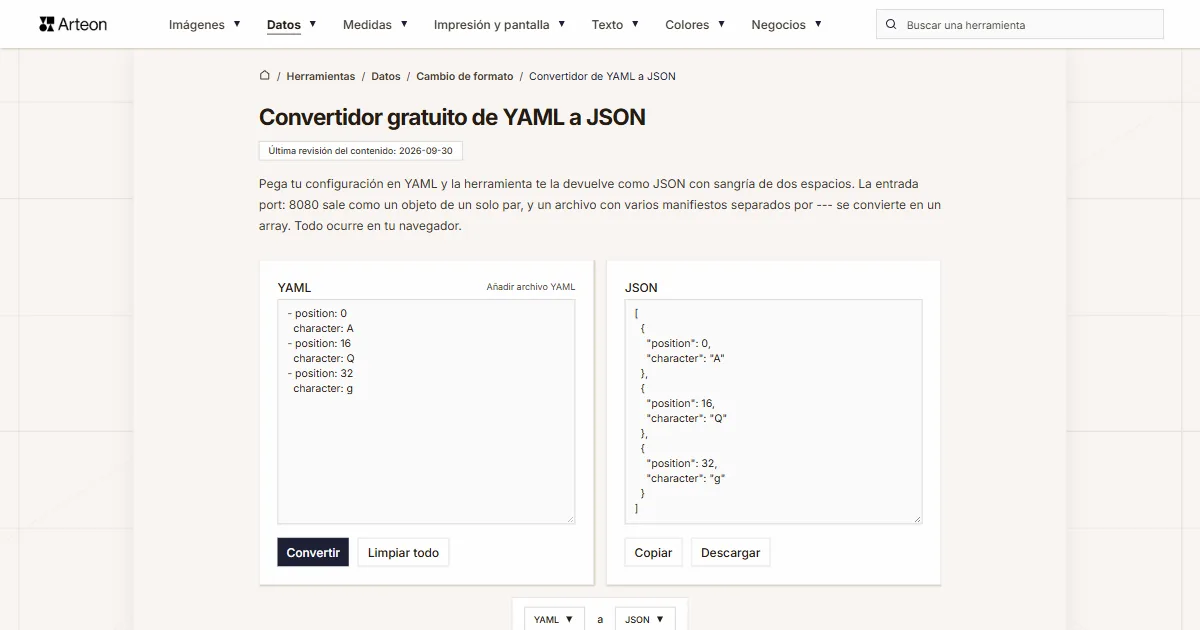This screenshot has height=630, width=1200.
Task: Click inside the YAML input textarea
Action: point(426,411)
